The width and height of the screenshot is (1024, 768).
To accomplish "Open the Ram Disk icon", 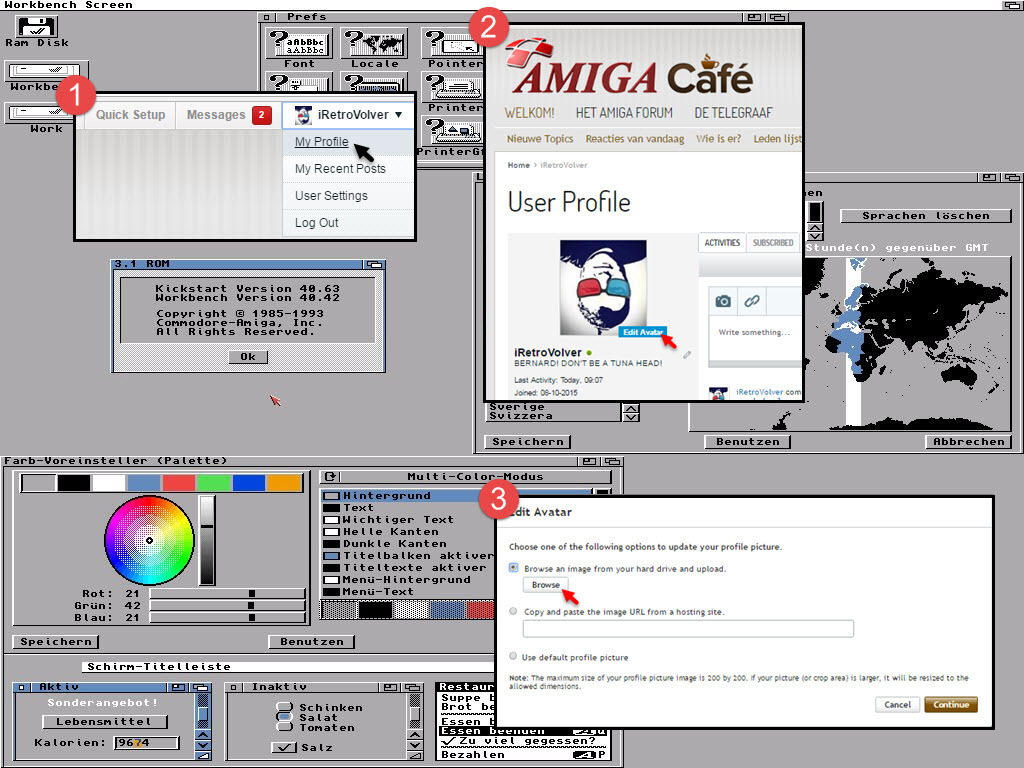I will coord(37,31).
